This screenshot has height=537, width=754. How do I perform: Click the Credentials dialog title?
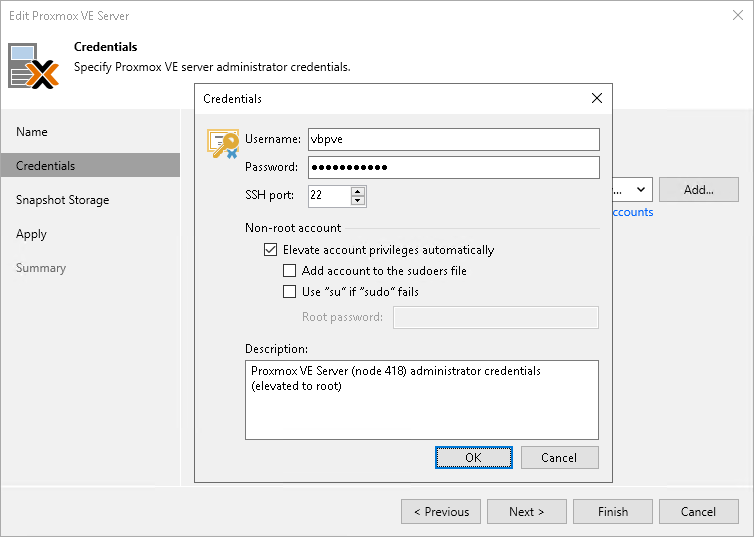[232, 99]
